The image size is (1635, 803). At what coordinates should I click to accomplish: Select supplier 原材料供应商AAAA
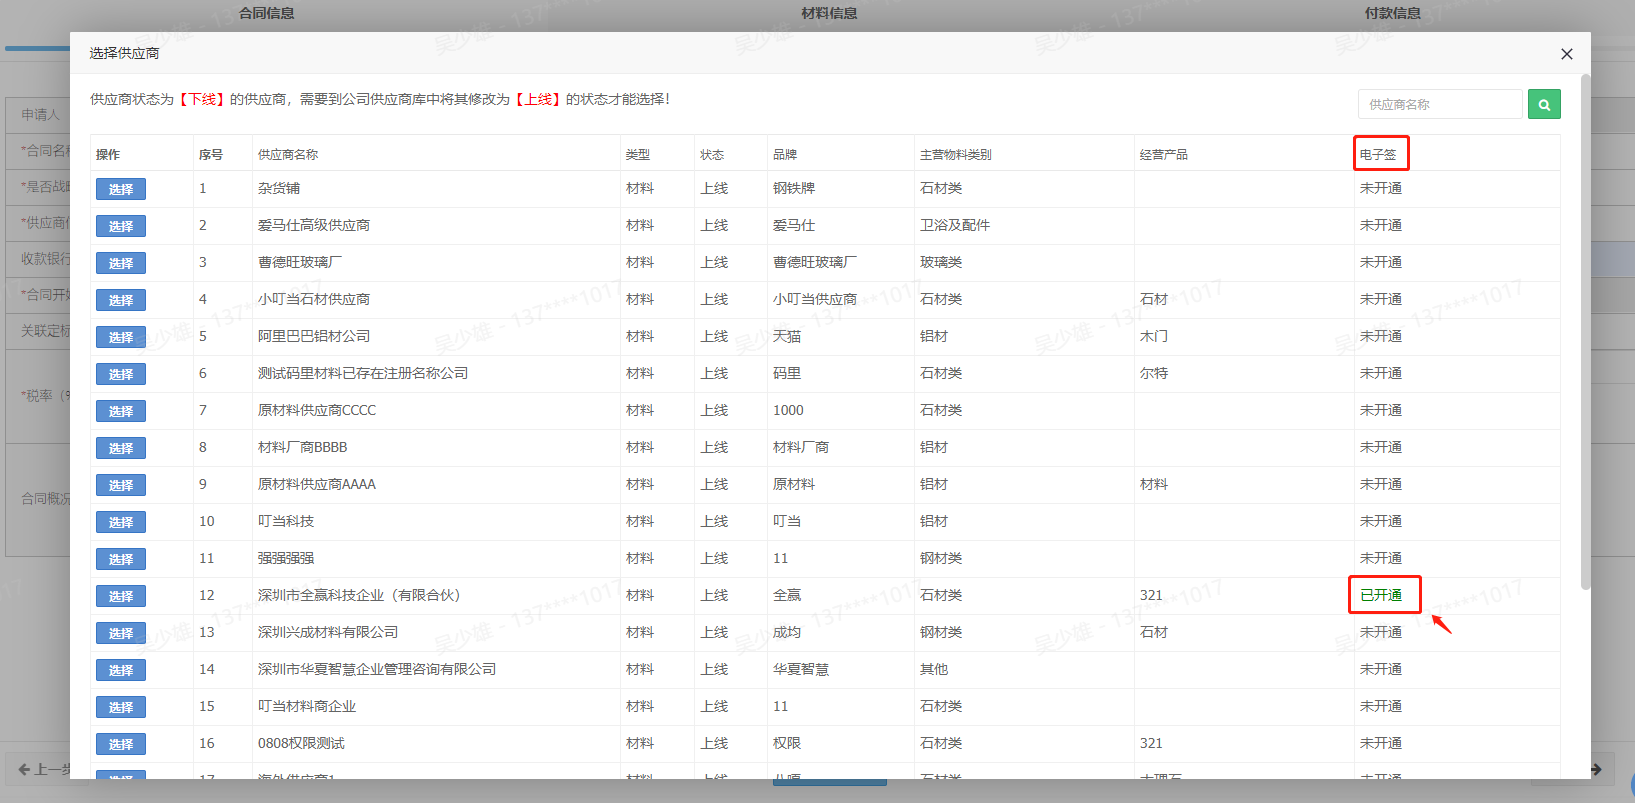121,485
